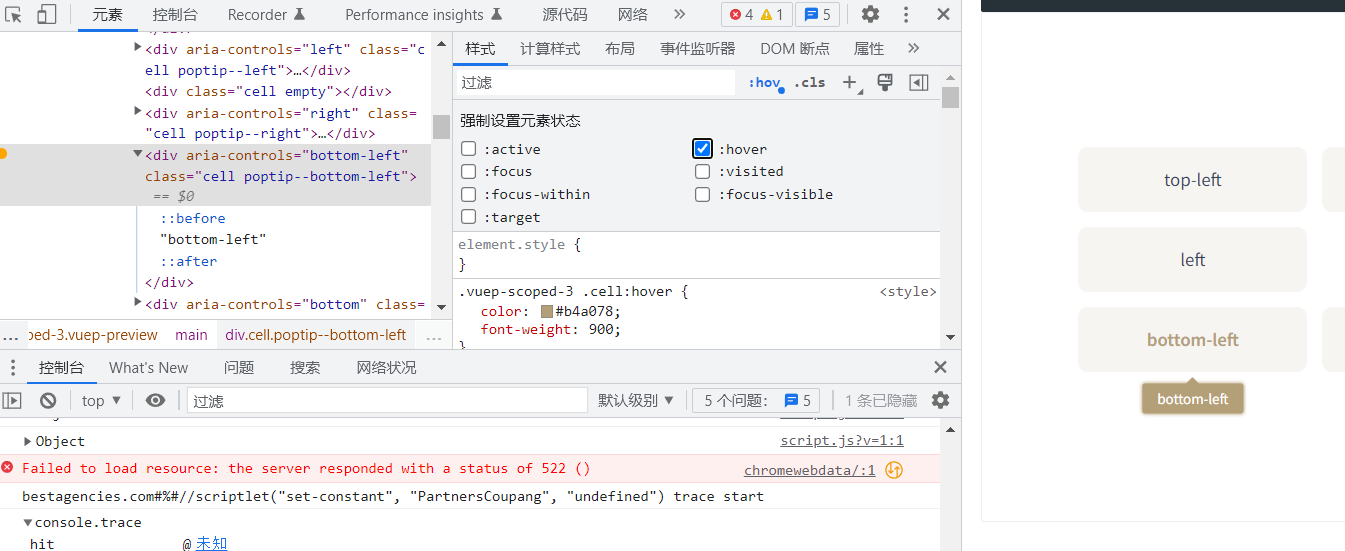
Task: Toggle the rendering emulation paintbrush icon
Action: click(884, 82)
